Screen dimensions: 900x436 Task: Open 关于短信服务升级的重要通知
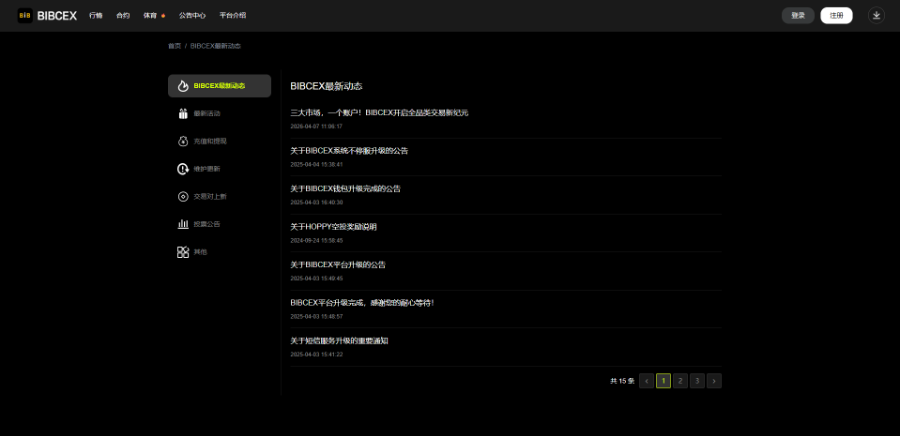tap(340, 341)
